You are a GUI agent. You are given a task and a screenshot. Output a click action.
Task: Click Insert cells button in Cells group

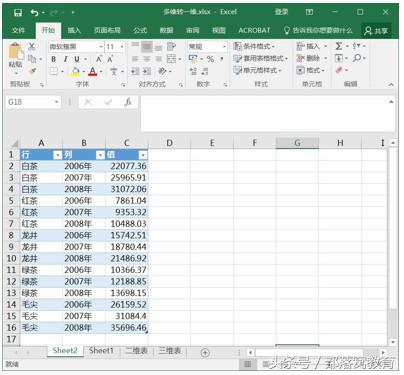(308, 46)
